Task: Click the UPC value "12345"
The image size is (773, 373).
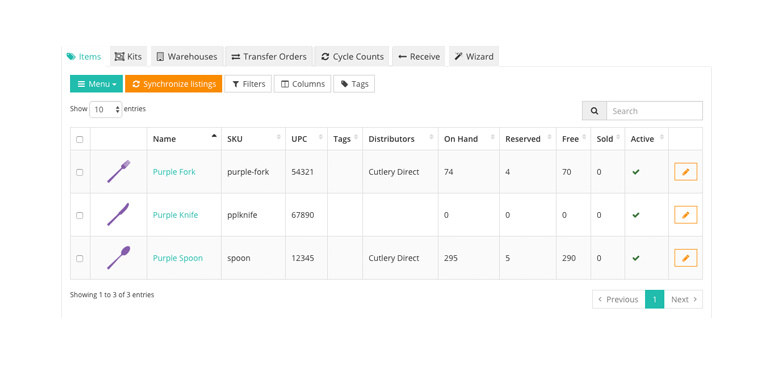Action: pyautogui.click(x=302, y=258)
